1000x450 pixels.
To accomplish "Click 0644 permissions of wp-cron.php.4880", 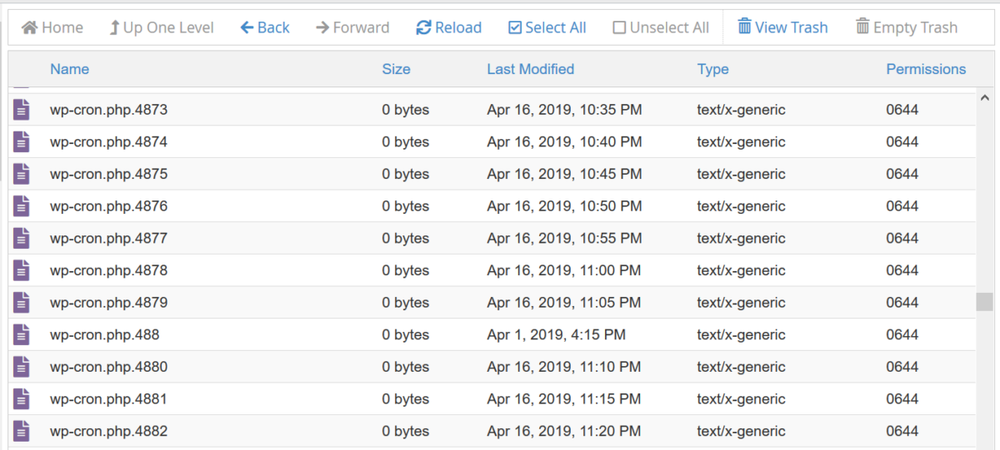I will (902, 367).
